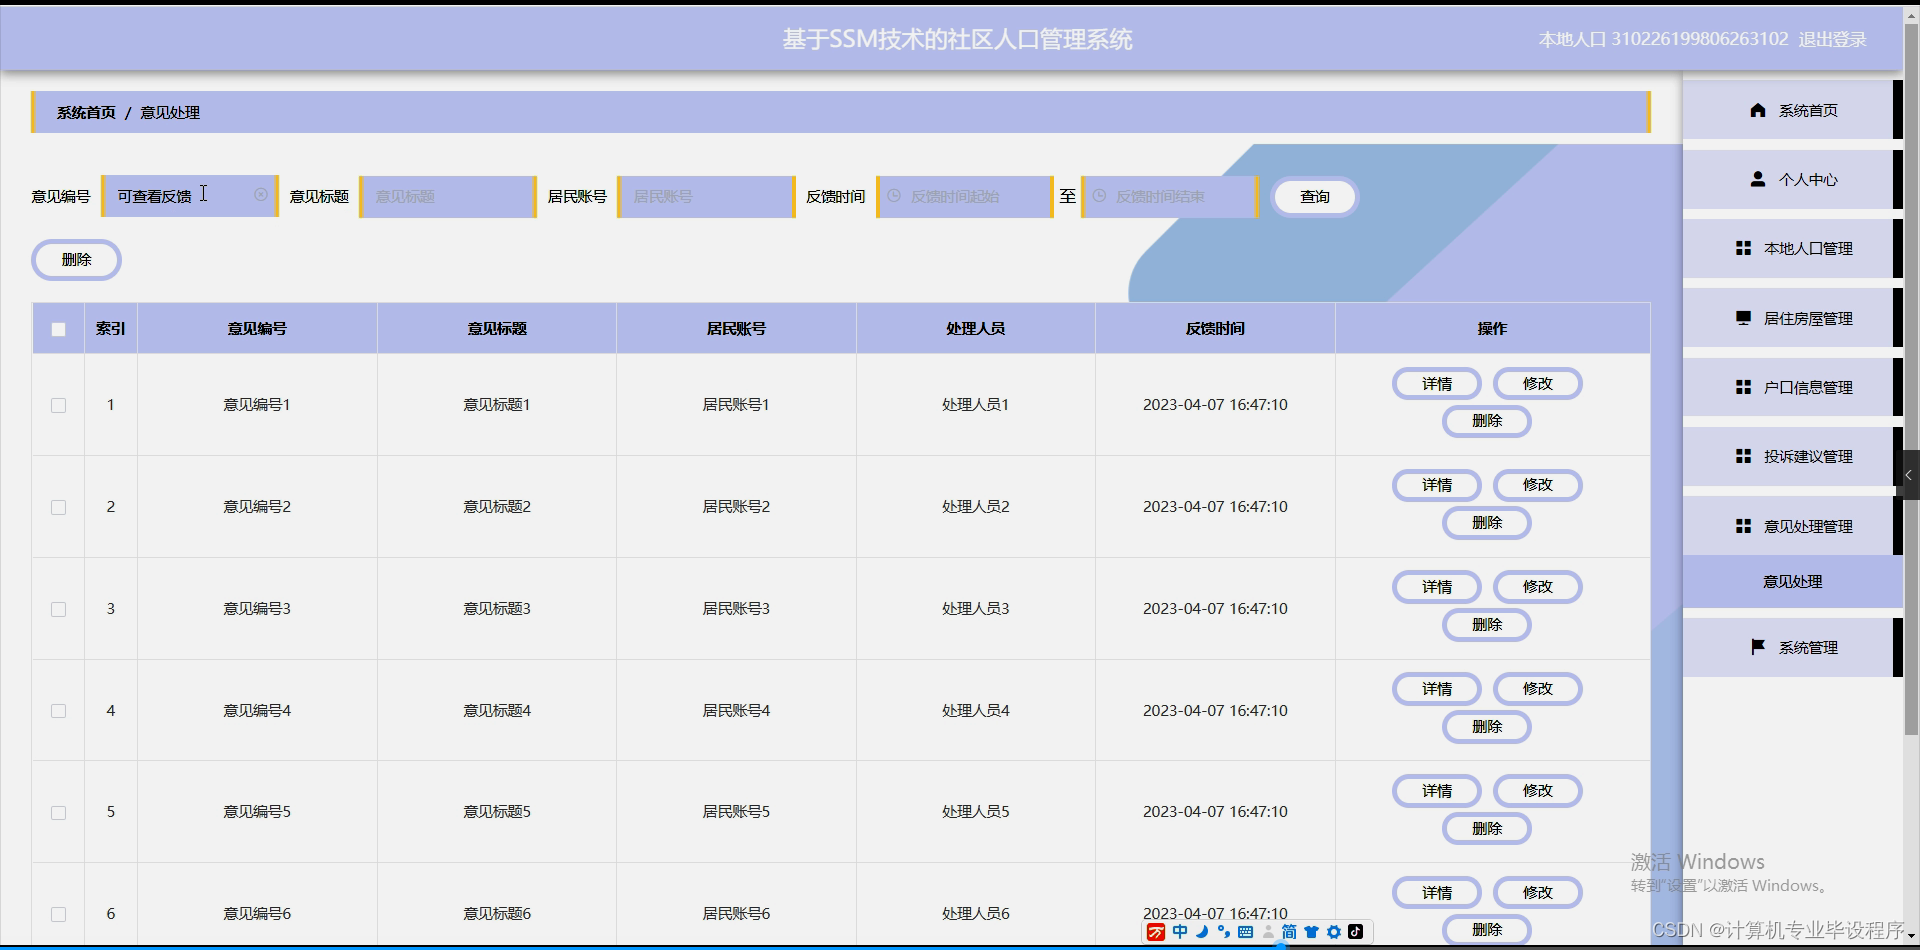Click the flag icon for 系统管理
This screenshot has width=1920, height=950.
[x=1759, y=646]
